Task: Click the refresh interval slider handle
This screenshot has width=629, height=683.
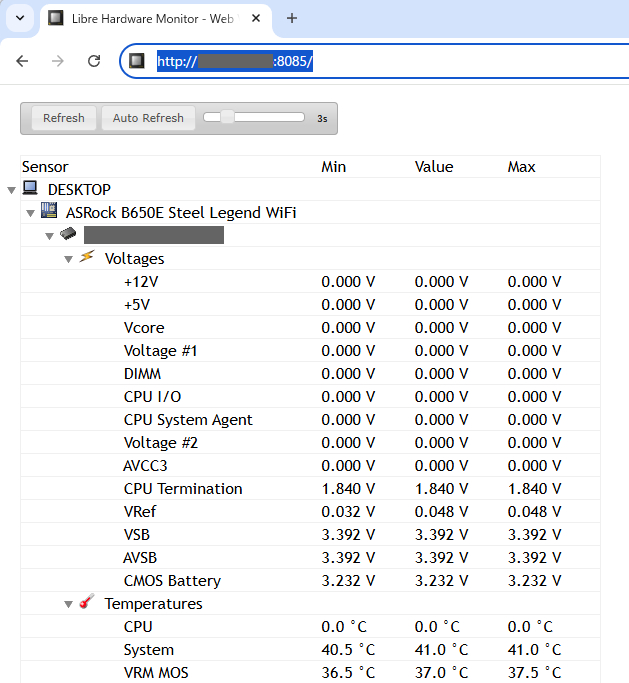Action: tap(227, 117)
